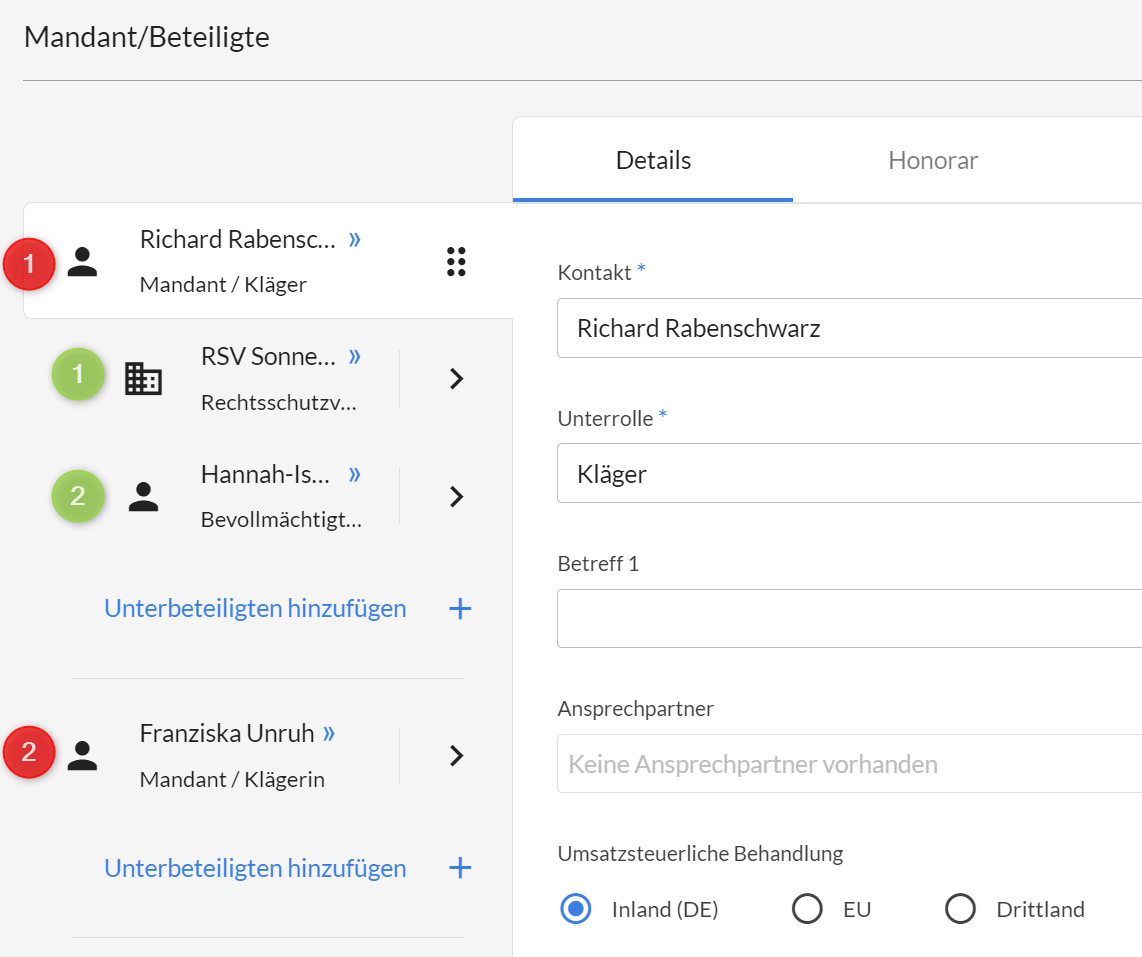Viewport: 1142px width, 957px height.
Task: Select the RSV Sonne... name text
Action: click(x=268, y=356)
